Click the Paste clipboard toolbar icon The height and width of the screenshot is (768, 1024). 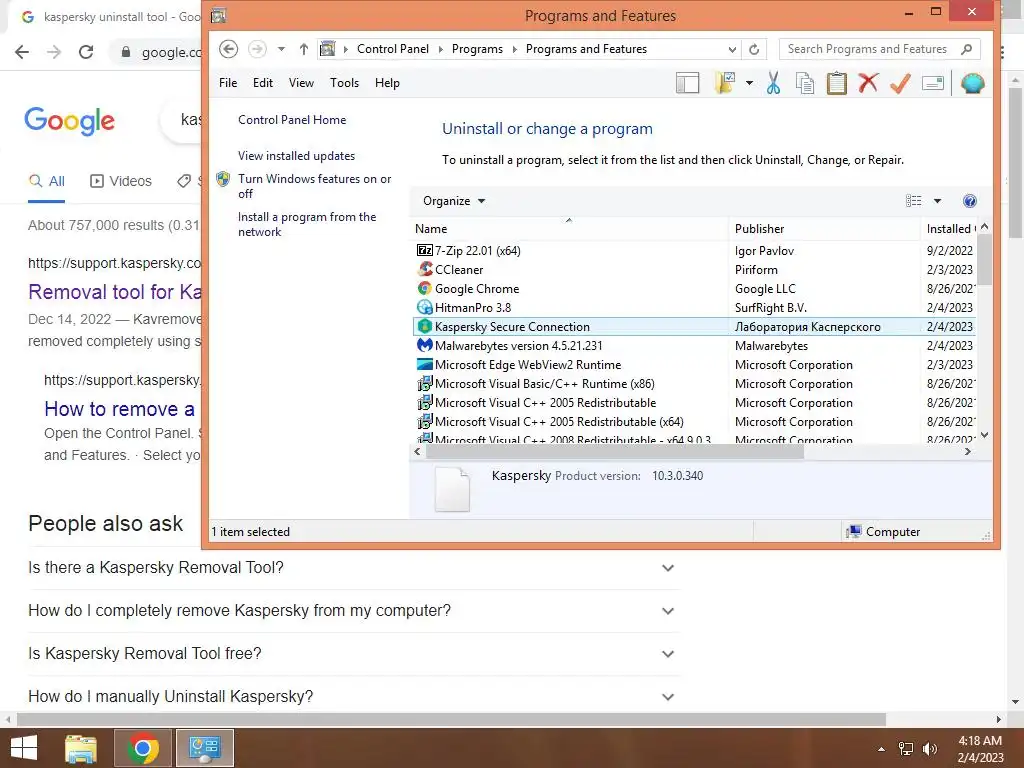837,83
